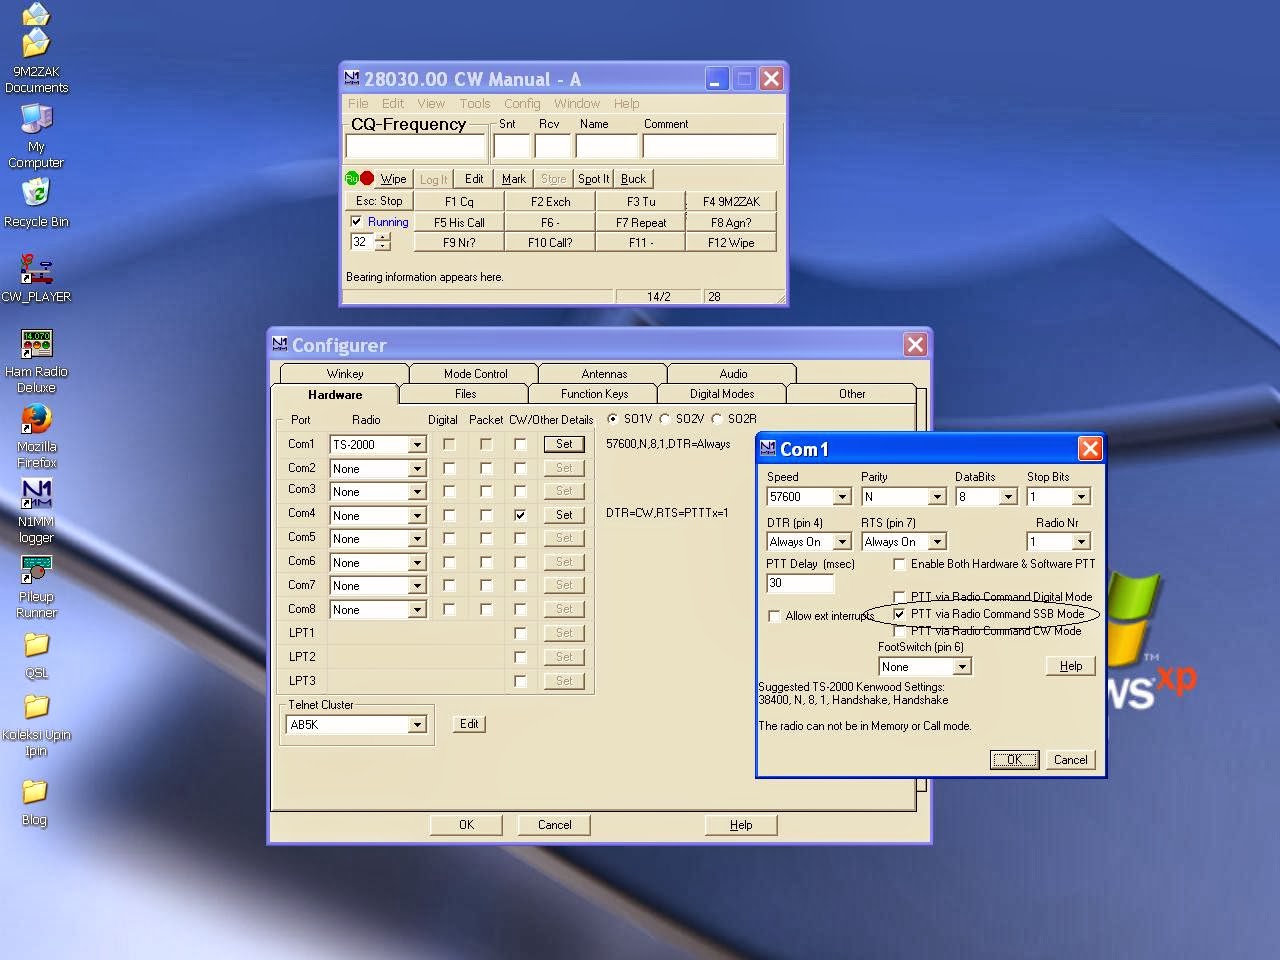Switch to Audio tab
Image resolution: width=1280 pixels, height=960 pixels.
click(x=733, y=373)
